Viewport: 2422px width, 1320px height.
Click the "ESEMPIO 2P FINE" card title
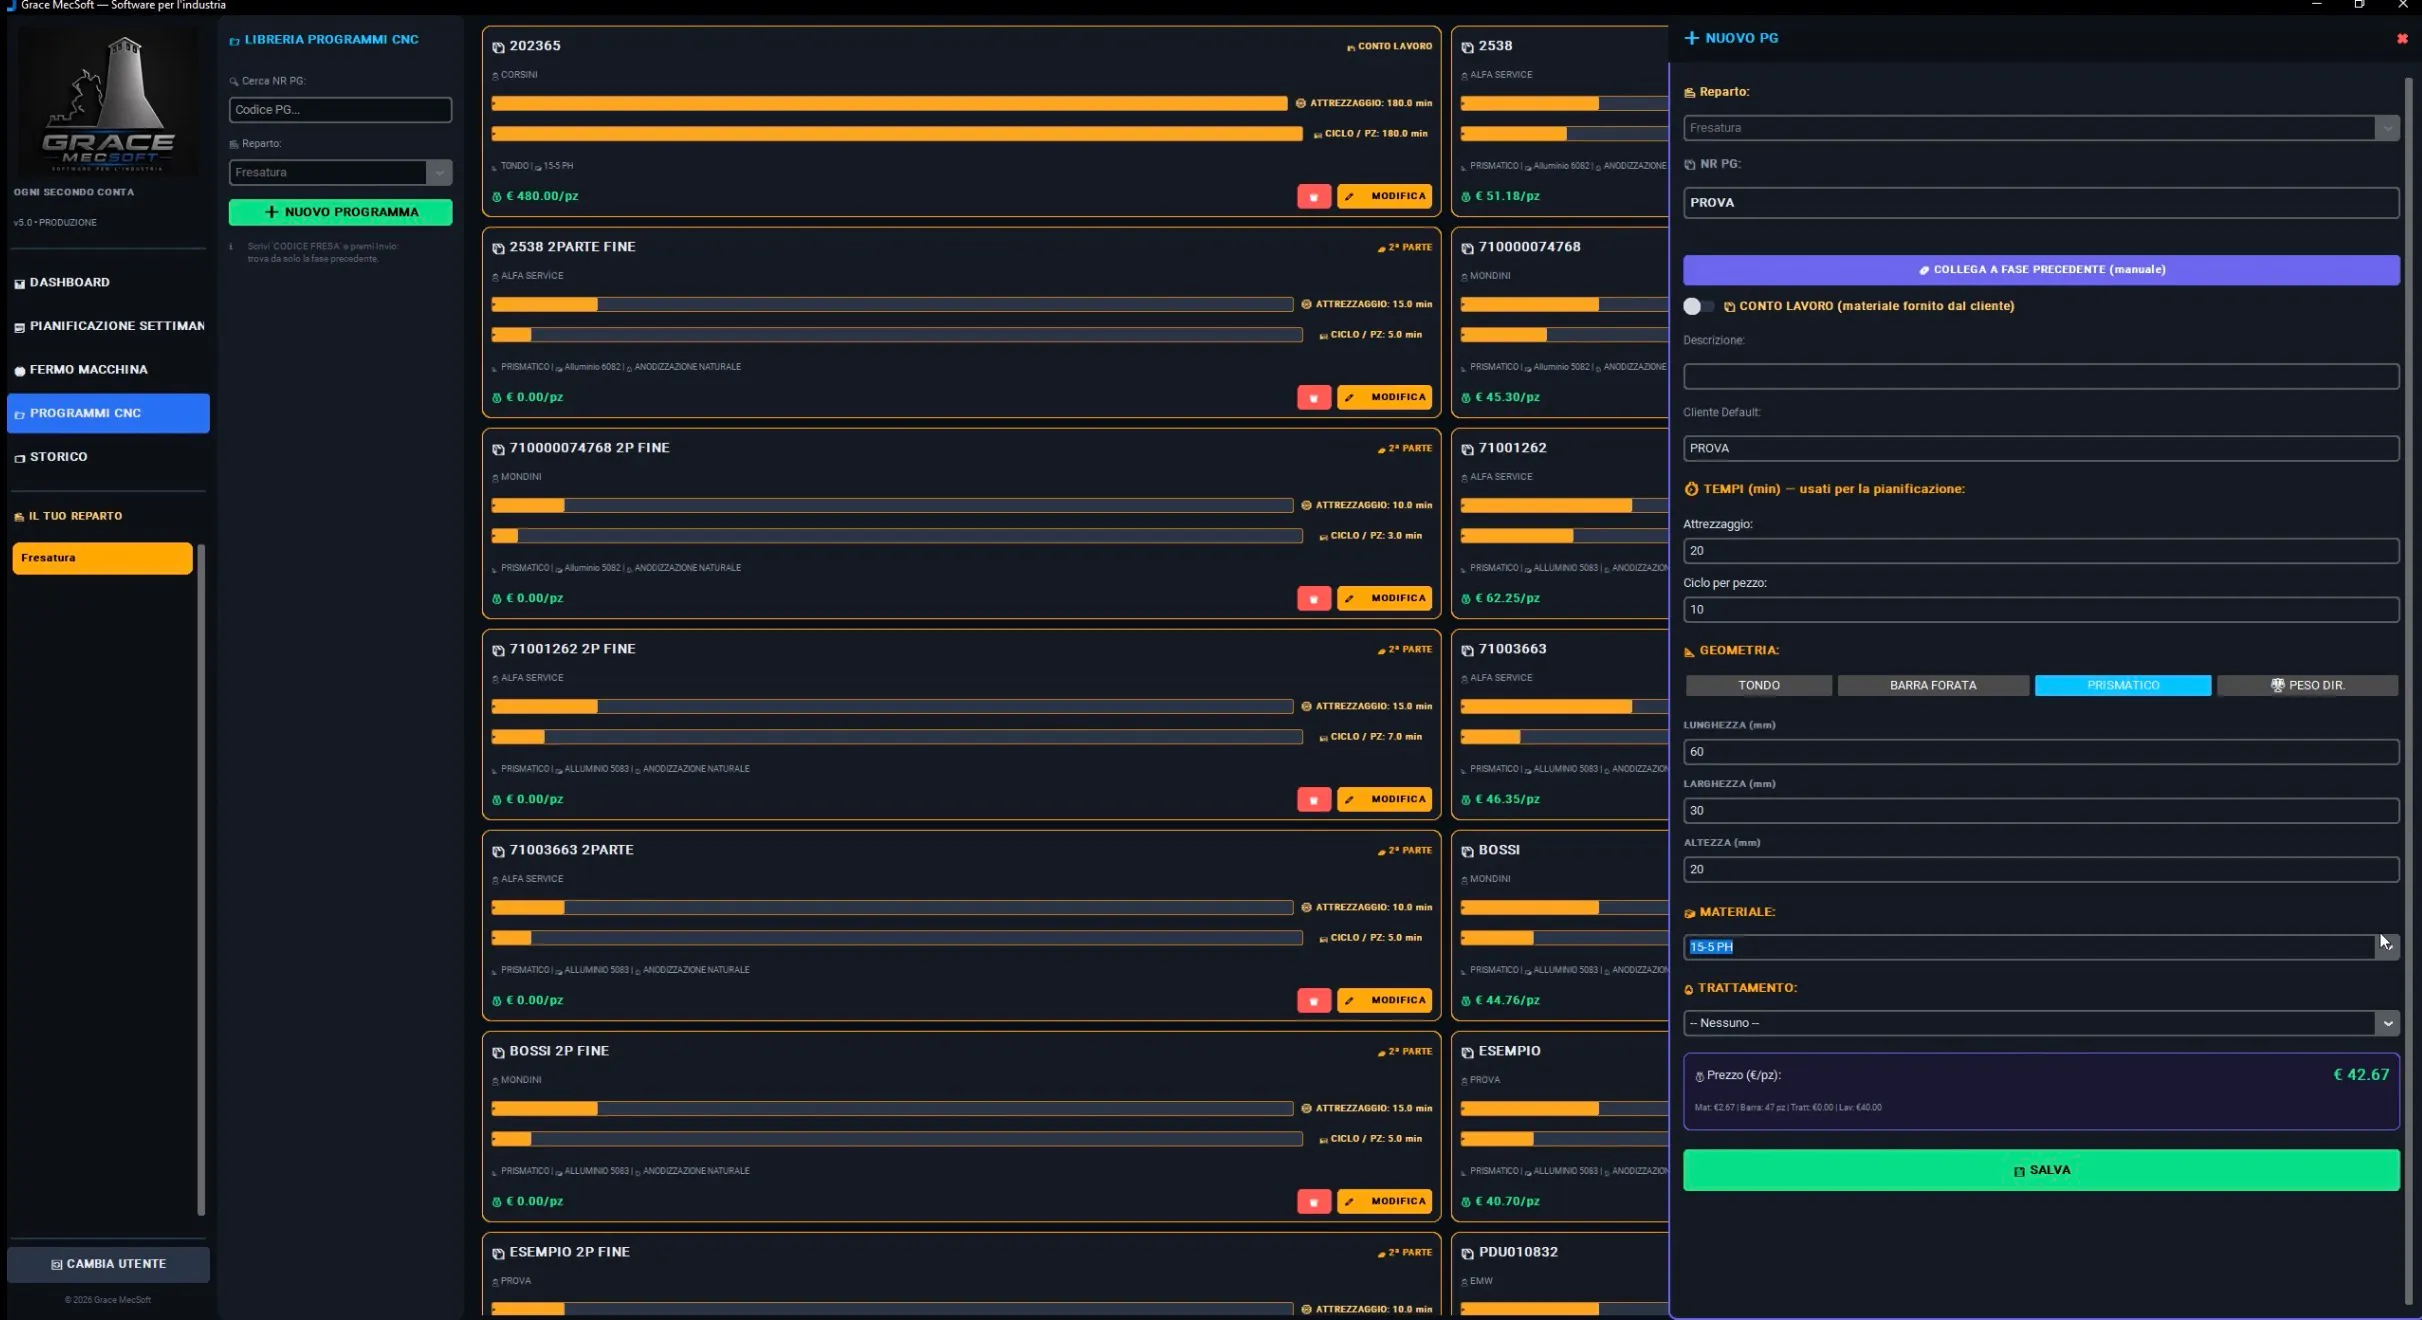point(569,1252)
